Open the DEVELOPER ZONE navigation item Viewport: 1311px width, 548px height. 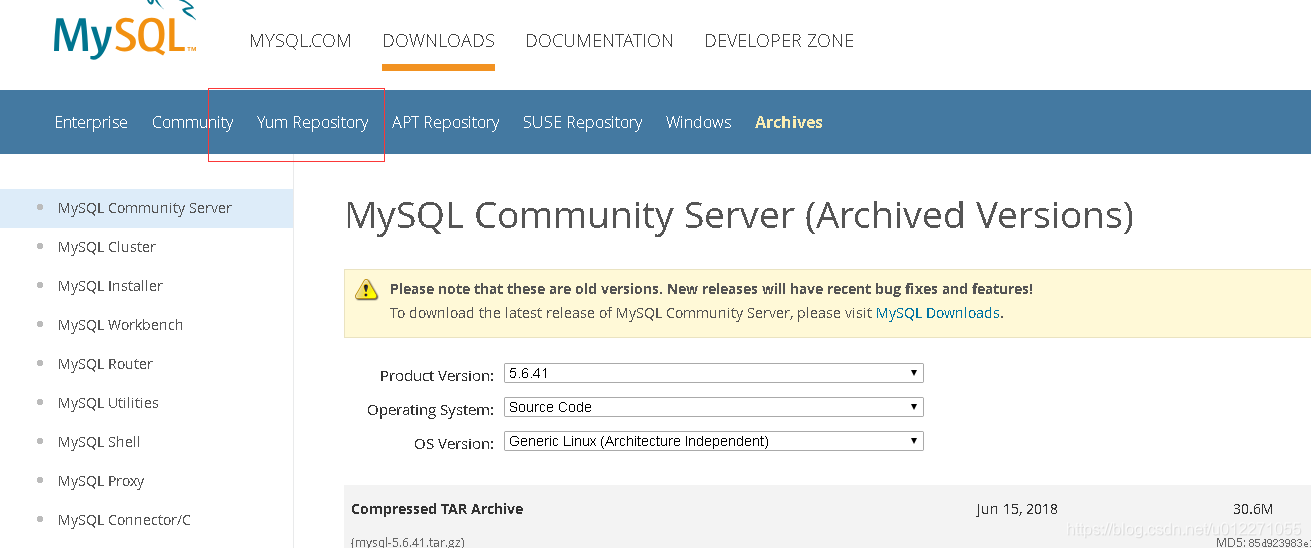tap(779, 41)
